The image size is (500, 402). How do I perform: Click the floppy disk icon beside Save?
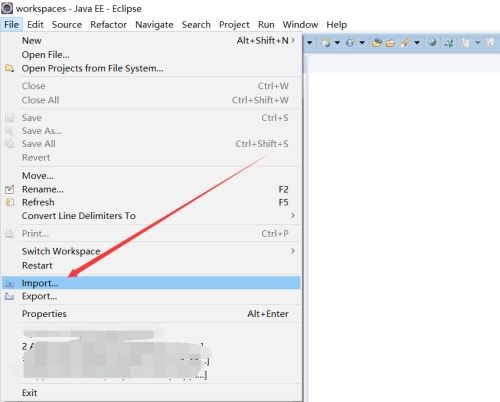click(x=9, y=118)
